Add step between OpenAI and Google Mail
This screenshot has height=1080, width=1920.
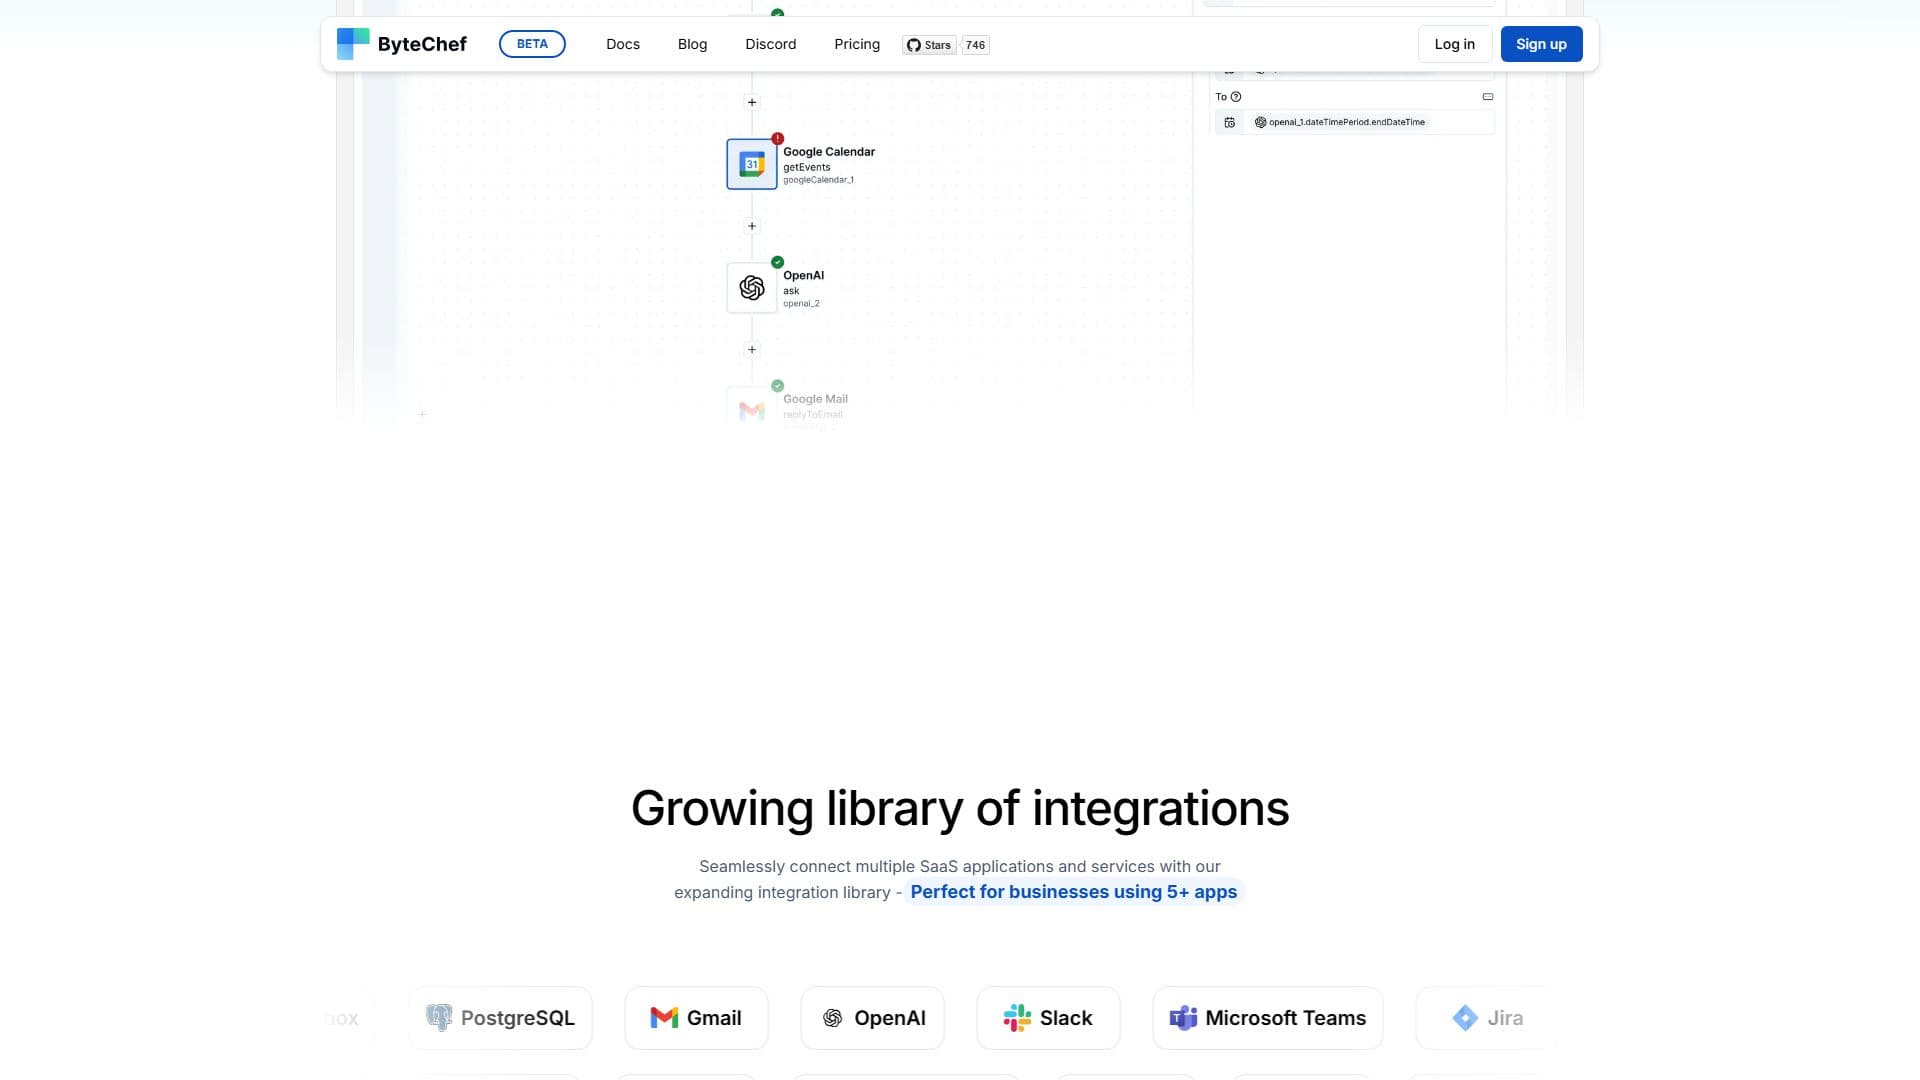752,350
